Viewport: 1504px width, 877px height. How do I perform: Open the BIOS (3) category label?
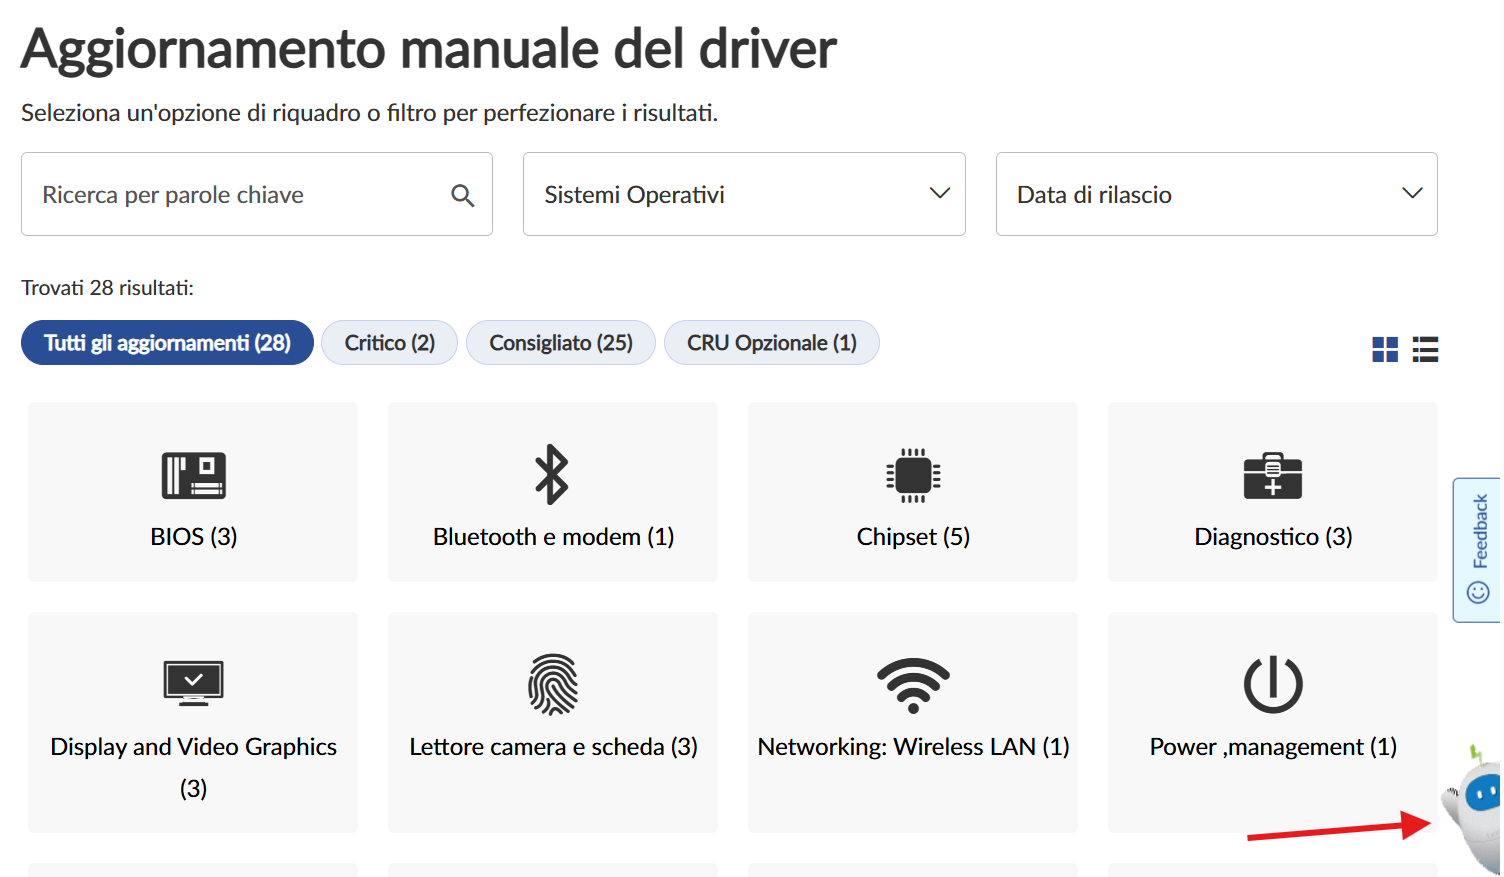coord(193,537)
